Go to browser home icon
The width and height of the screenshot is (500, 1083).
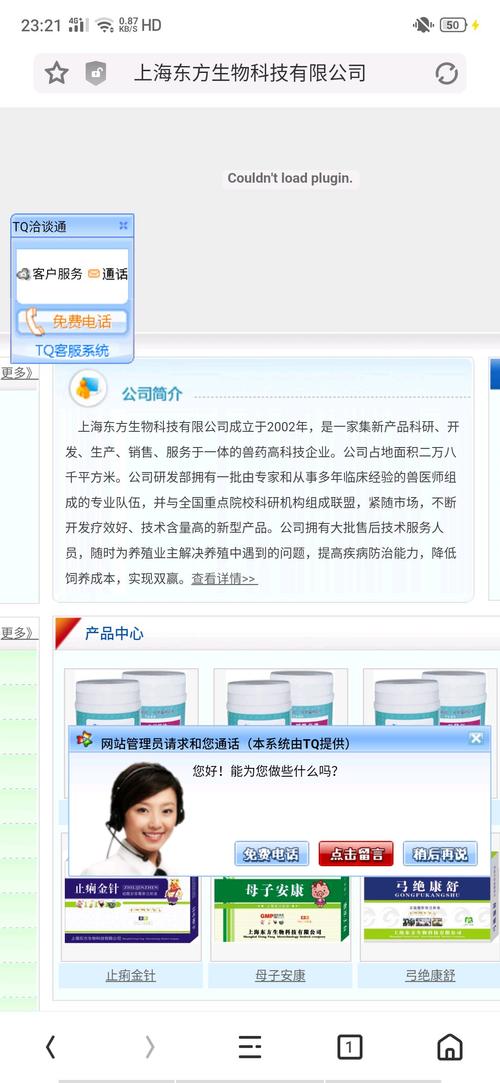point(450,1047)
